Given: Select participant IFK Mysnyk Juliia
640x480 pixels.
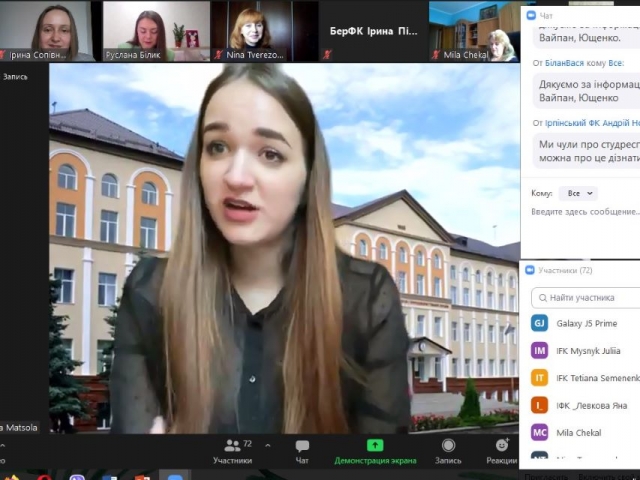Looking at the screenshot, I should 585,351.
